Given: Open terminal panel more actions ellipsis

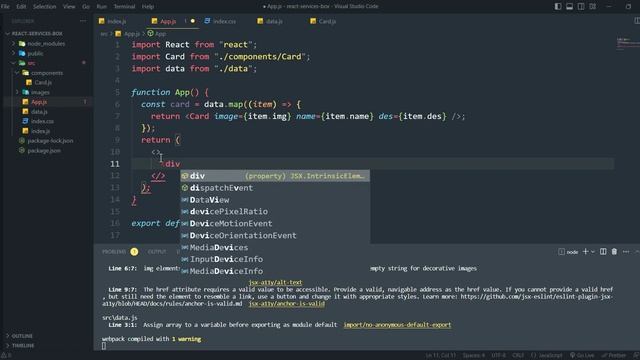Looking at the screenshot, I should (626, 252).
